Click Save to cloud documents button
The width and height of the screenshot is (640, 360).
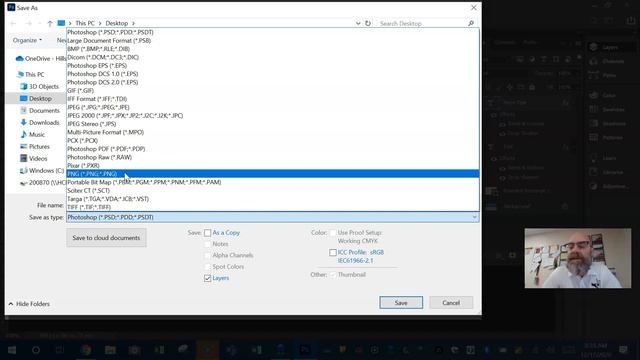coord(106,238)
